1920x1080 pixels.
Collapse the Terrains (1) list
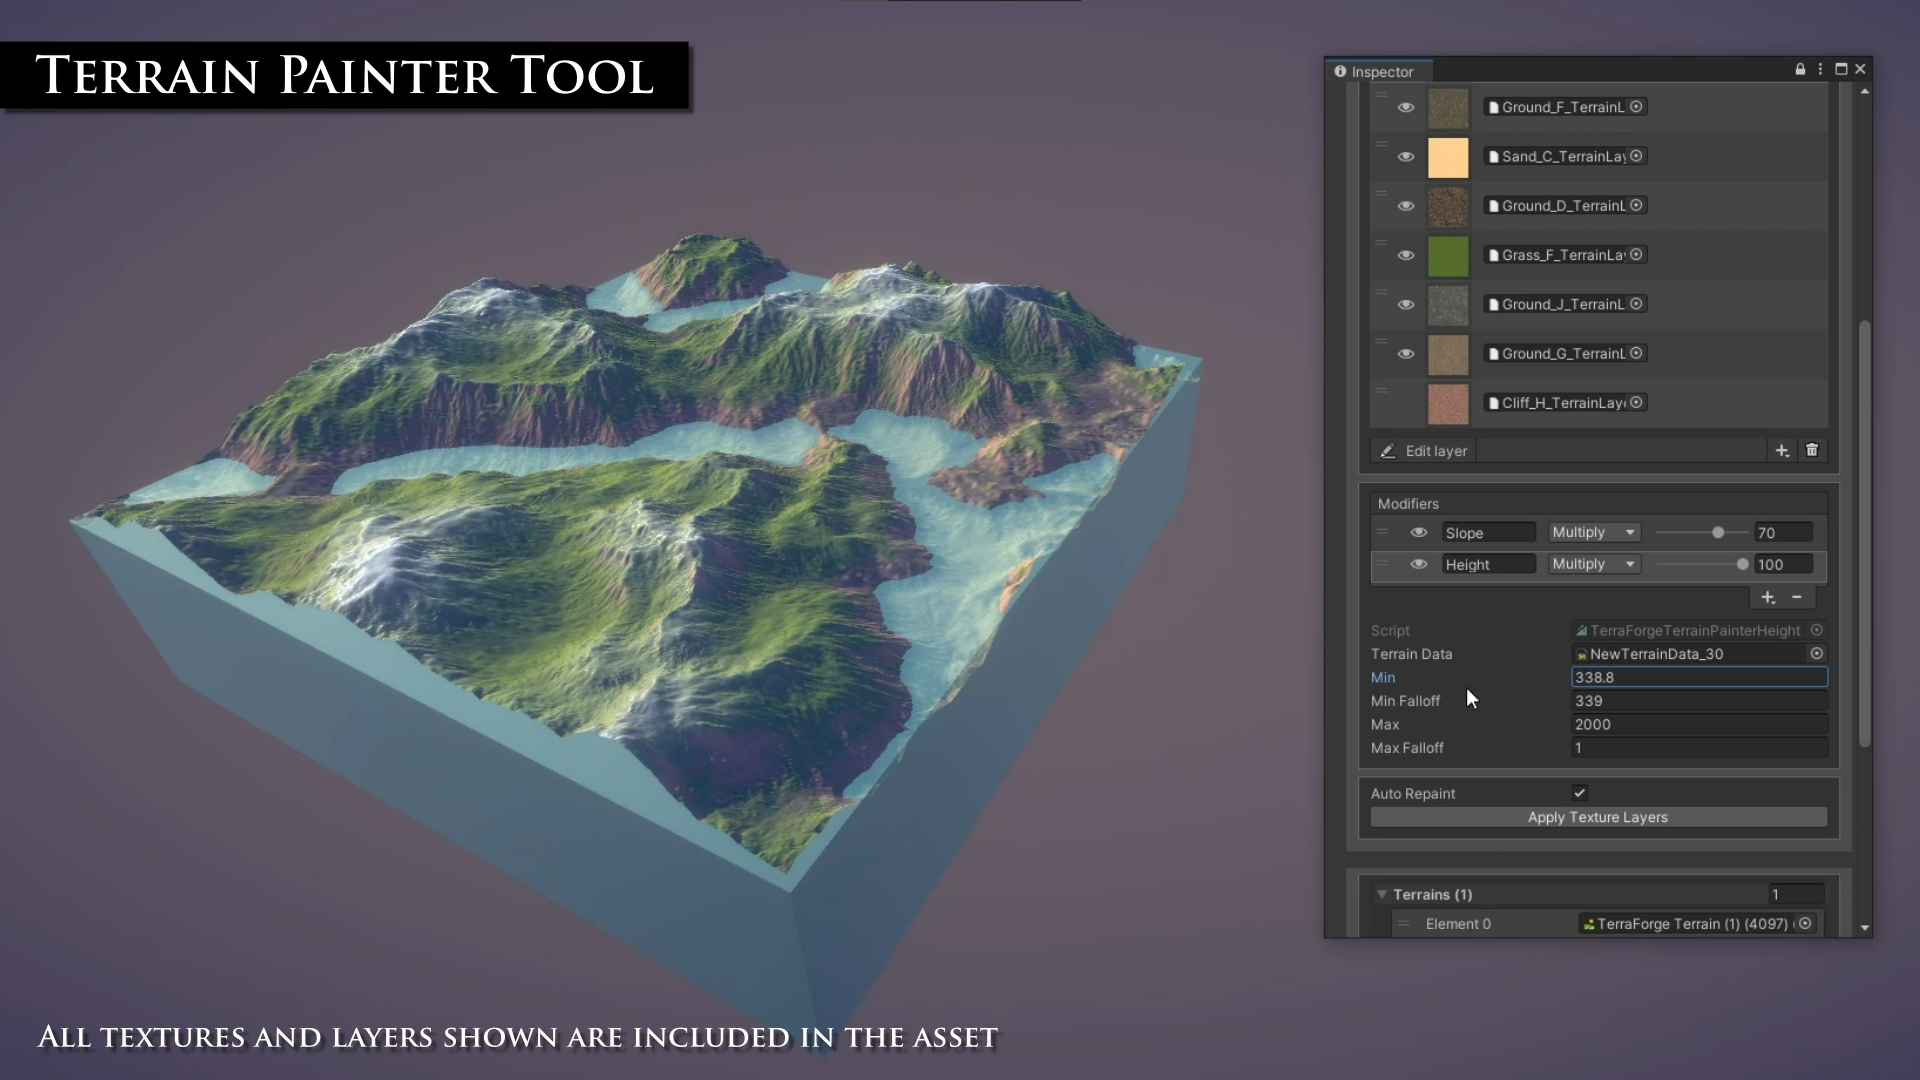(1382, 894)
